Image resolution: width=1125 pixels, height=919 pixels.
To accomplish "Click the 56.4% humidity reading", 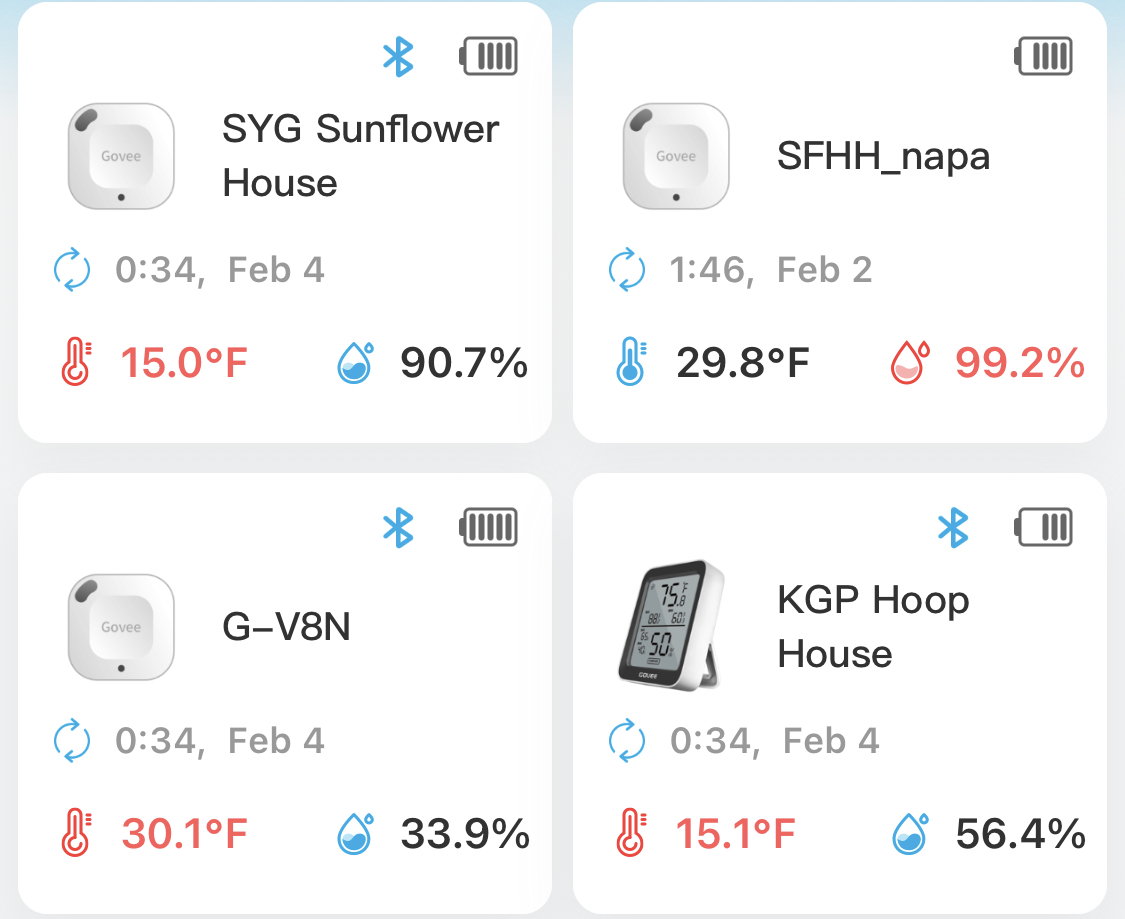I will 1020,834.
